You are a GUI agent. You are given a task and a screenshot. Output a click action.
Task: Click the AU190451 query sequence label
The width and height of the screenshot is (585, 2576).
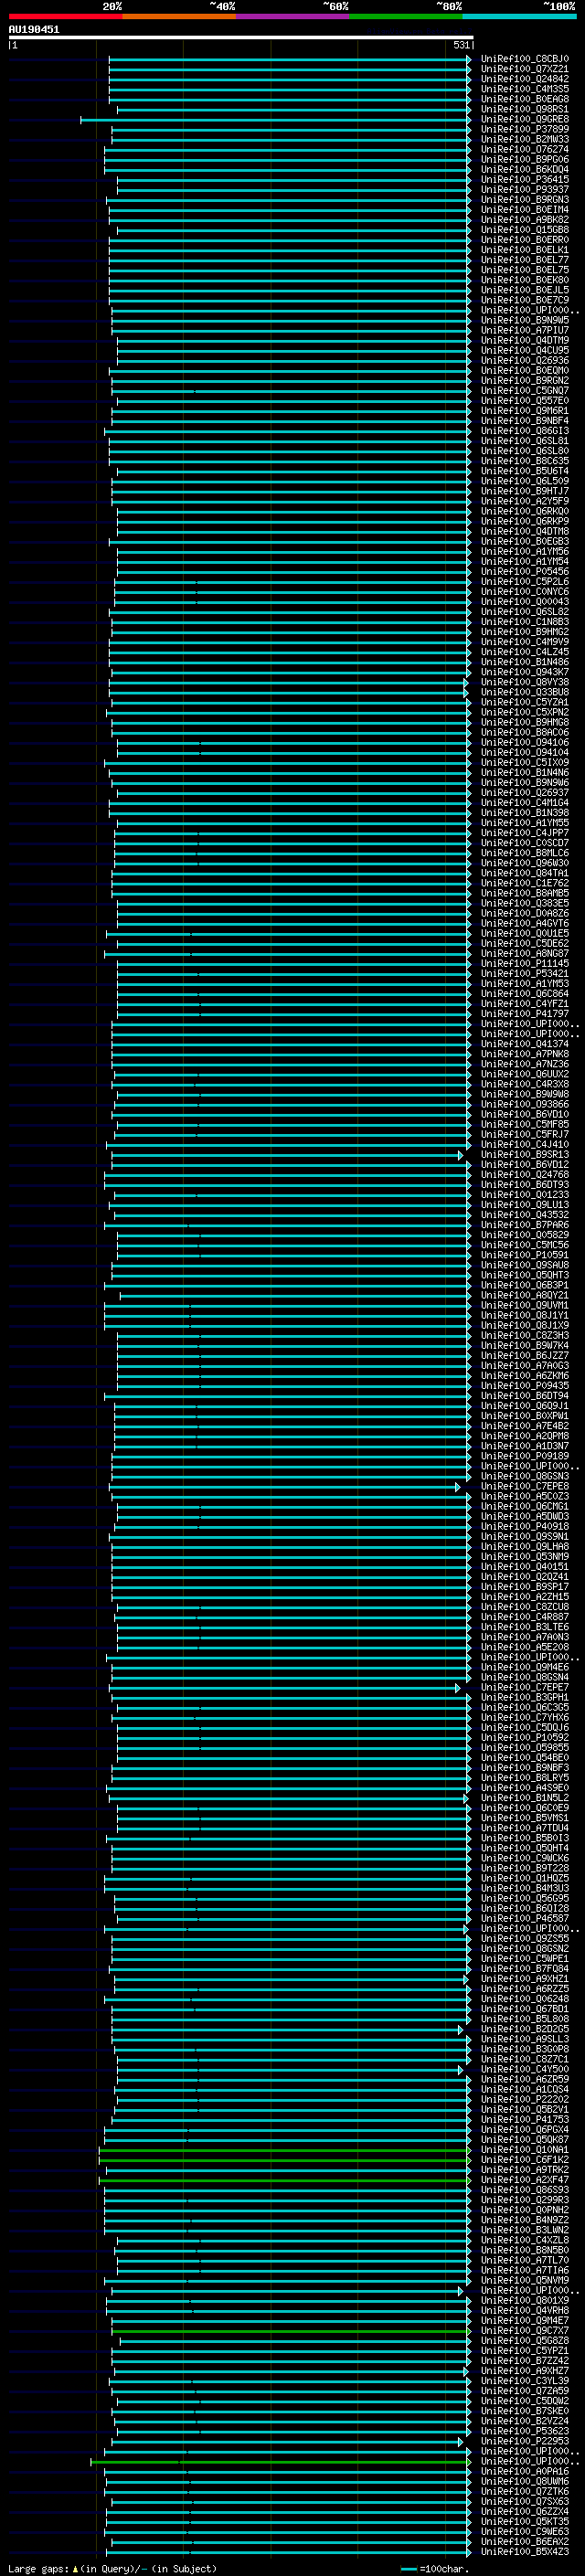click(34, 30)
